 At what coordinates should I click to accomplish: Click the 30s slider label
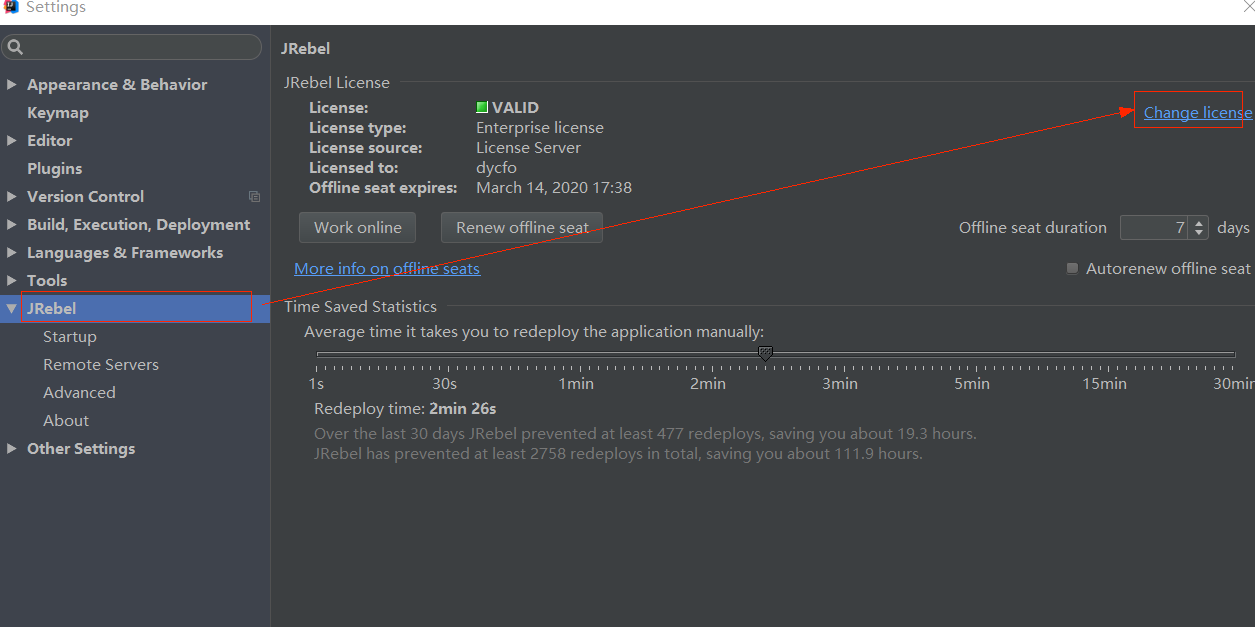(444, 384)
